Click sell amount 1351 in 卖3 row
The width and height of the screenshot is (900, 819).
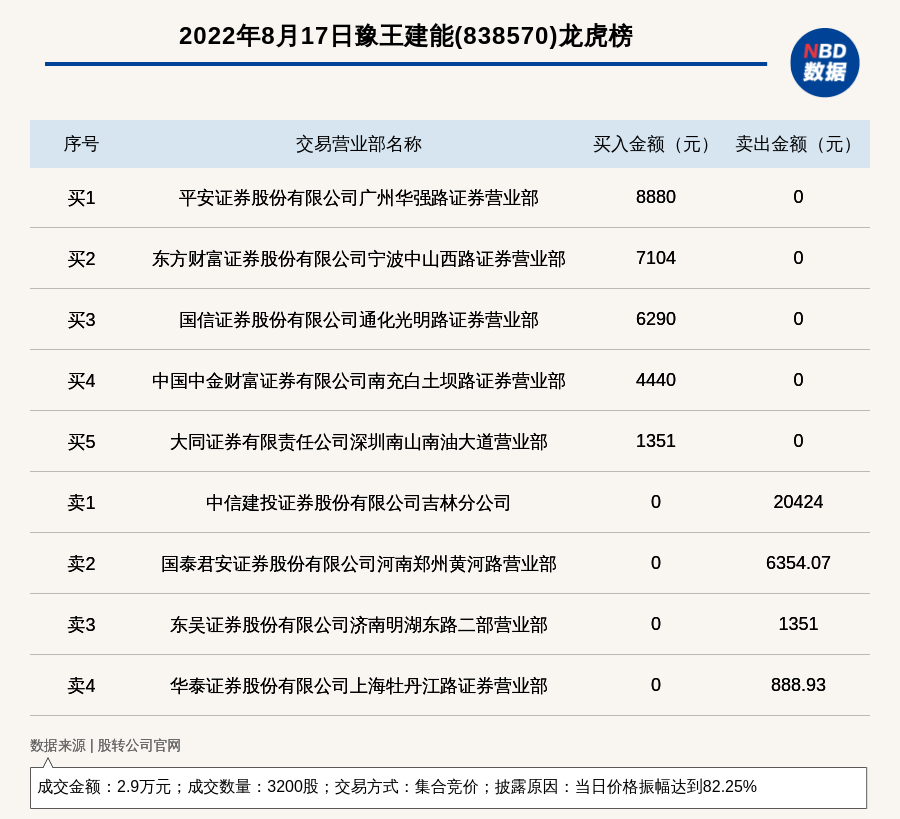pyautogui.click(x=798, y=623)
